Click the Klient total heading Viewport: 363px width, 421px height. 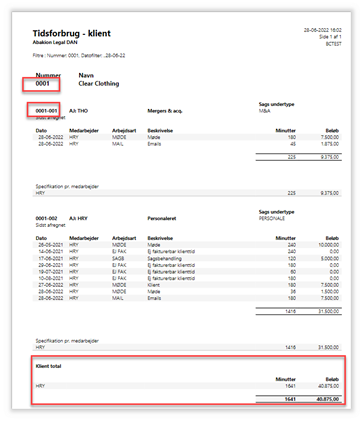pos(48,366)
